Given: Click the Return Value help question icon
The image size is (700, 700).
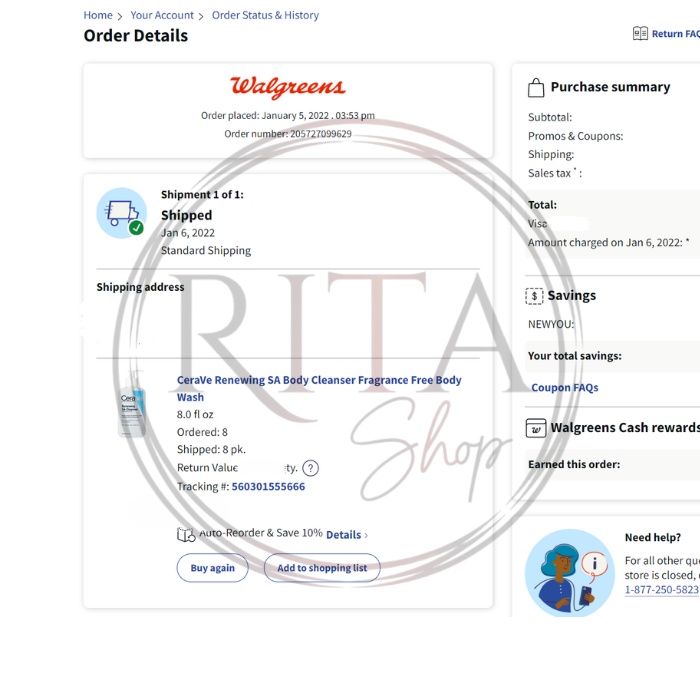Looking at the screenshot, I should pyautogui.click(x=310, y=468).
